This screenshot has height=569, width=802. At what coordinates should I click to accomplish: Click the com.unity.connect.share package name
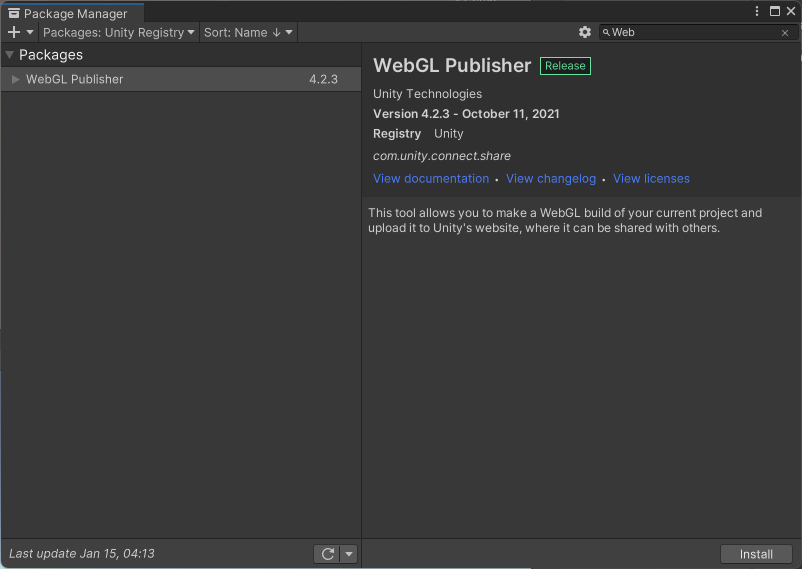tap(442, 156)
